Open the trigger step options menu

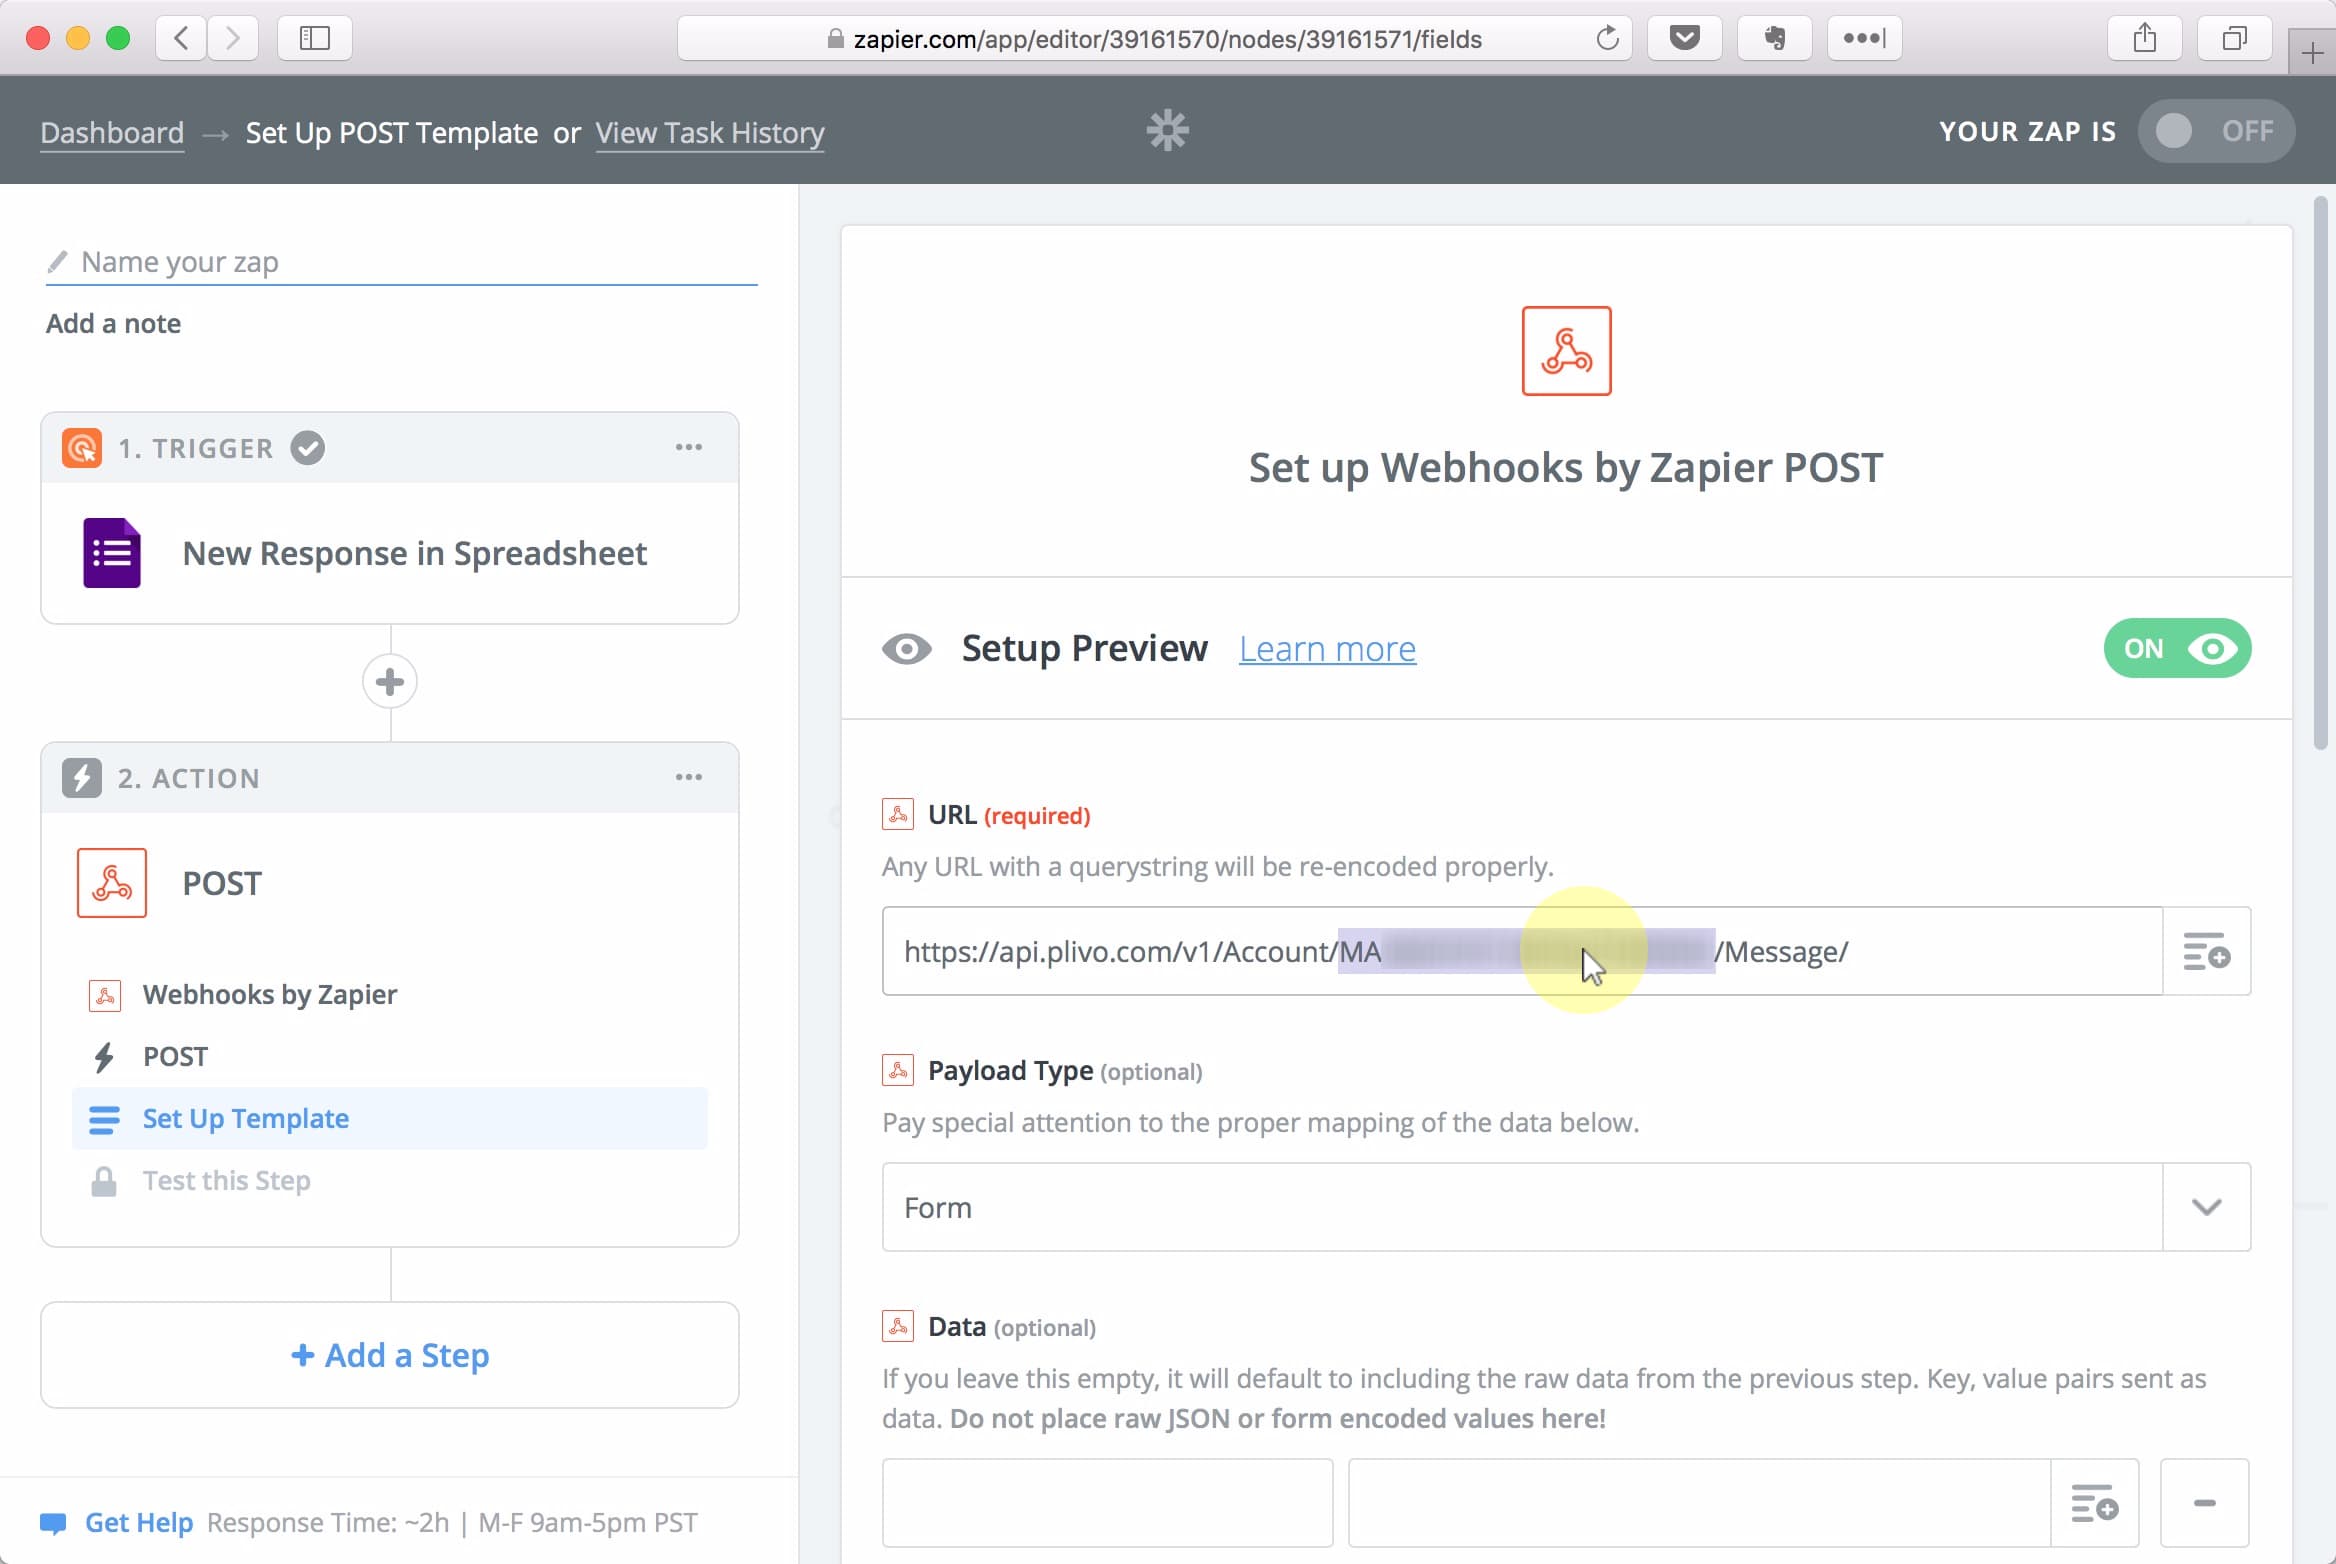click(x=688, y=447)
